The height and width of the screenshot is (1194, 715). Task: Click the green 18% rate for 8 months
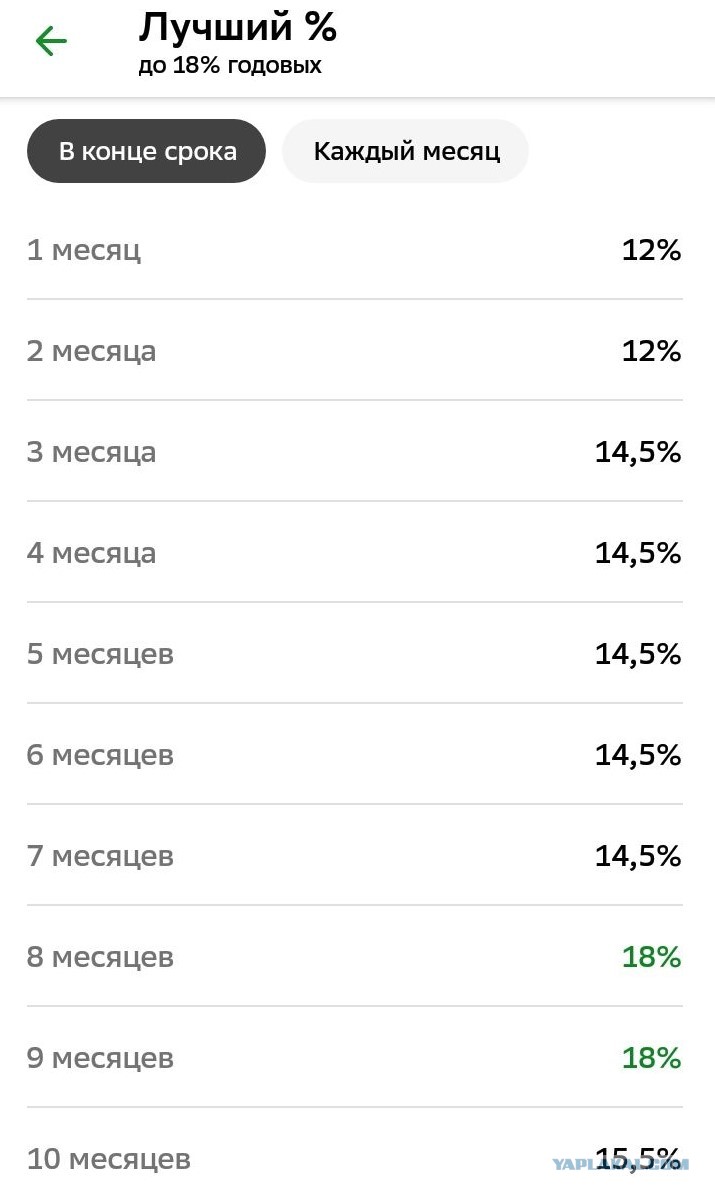[651, 957]
